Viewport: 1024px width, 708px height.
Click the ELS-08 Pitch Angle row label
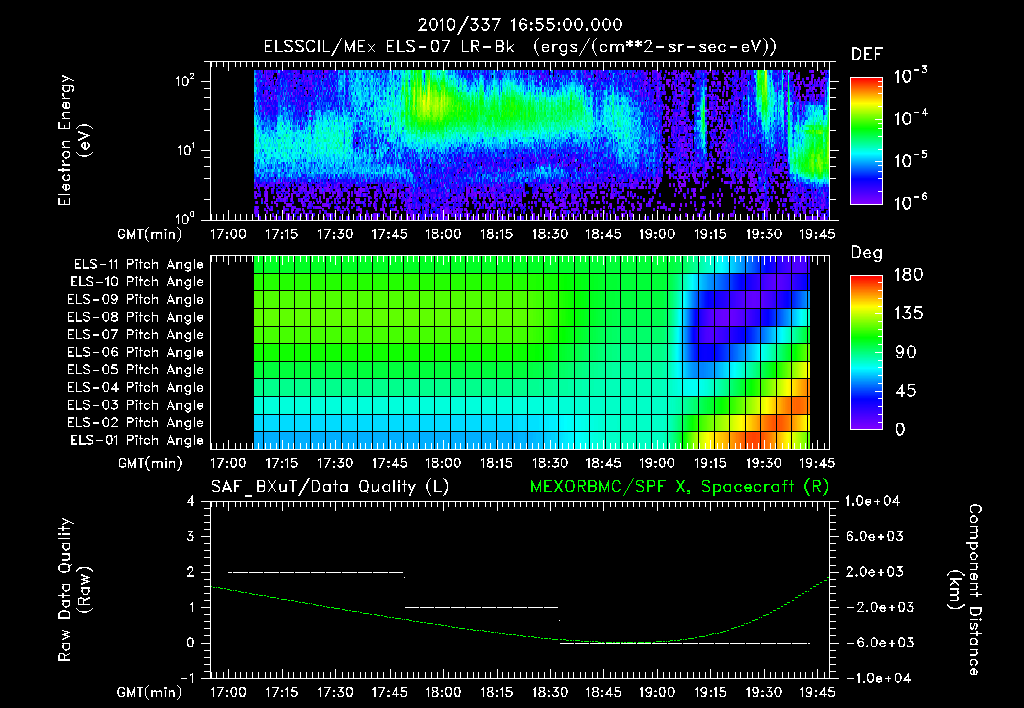pyautogui.click(x=136, y=317)
